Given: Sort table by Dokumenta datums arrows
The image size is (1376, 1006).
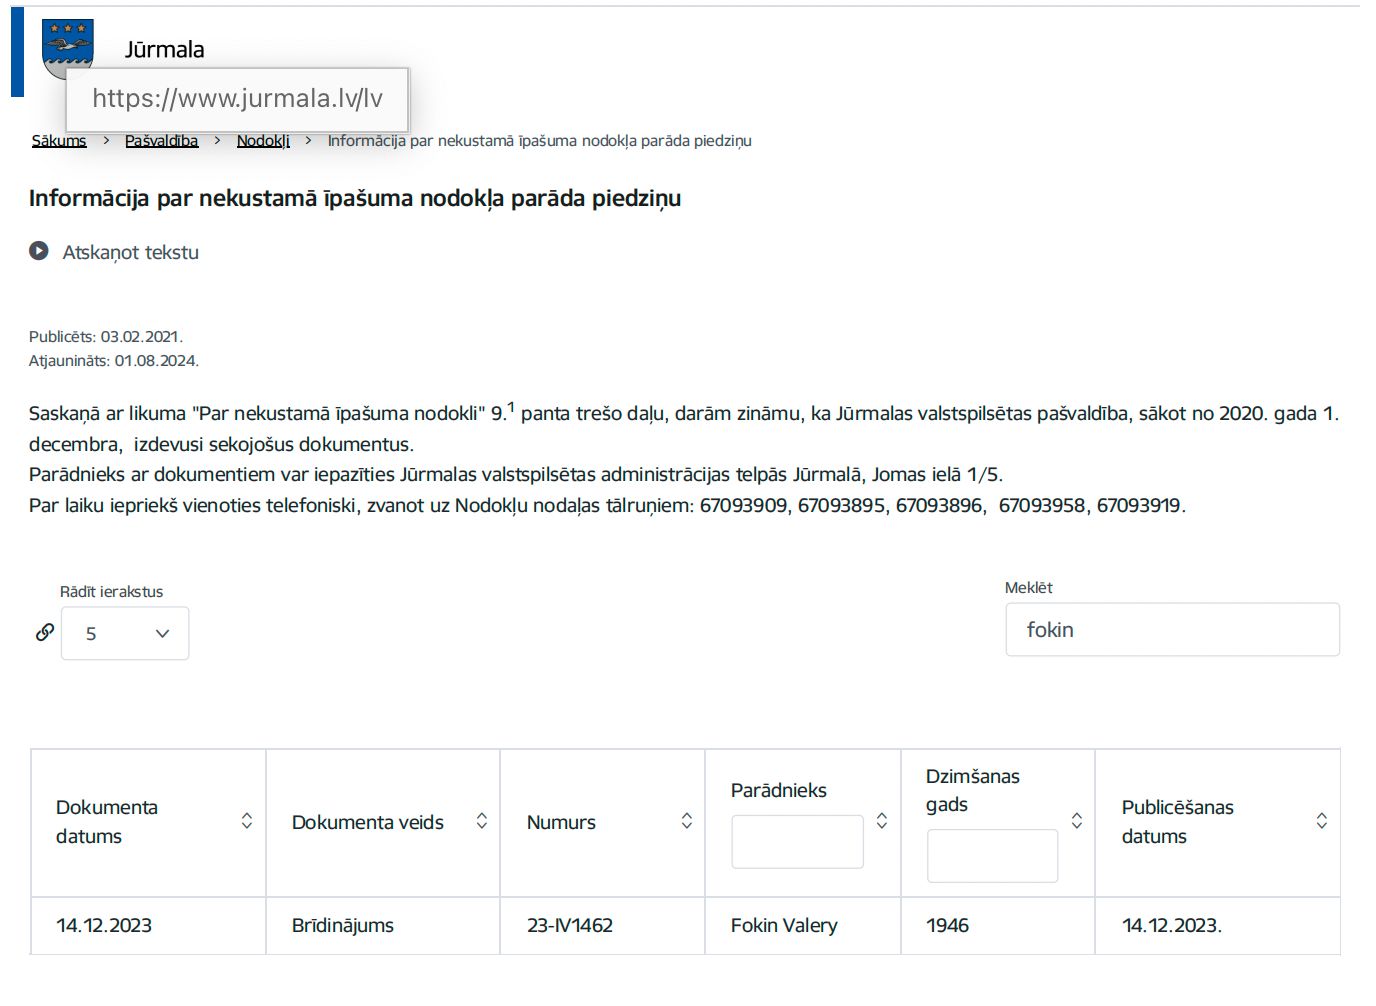Looking at the screenshot, I should [247, 821].
